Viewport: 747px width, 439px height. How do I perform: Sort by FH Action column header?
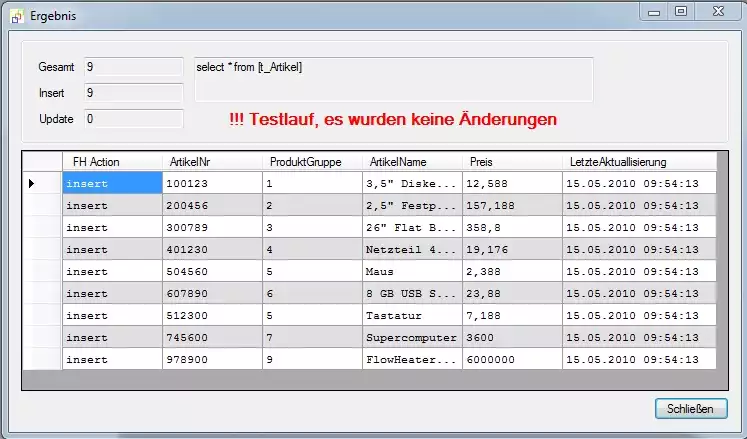pos(111,162)
